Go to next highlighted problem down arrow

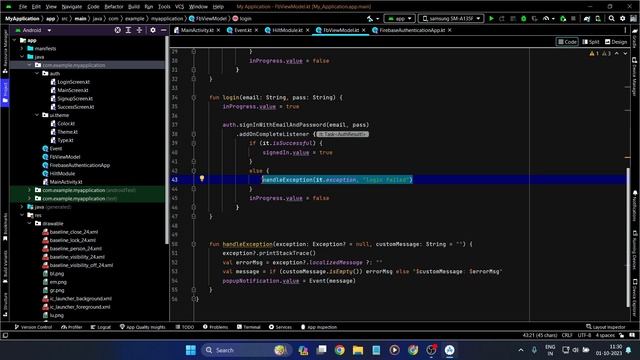(625, 53)
